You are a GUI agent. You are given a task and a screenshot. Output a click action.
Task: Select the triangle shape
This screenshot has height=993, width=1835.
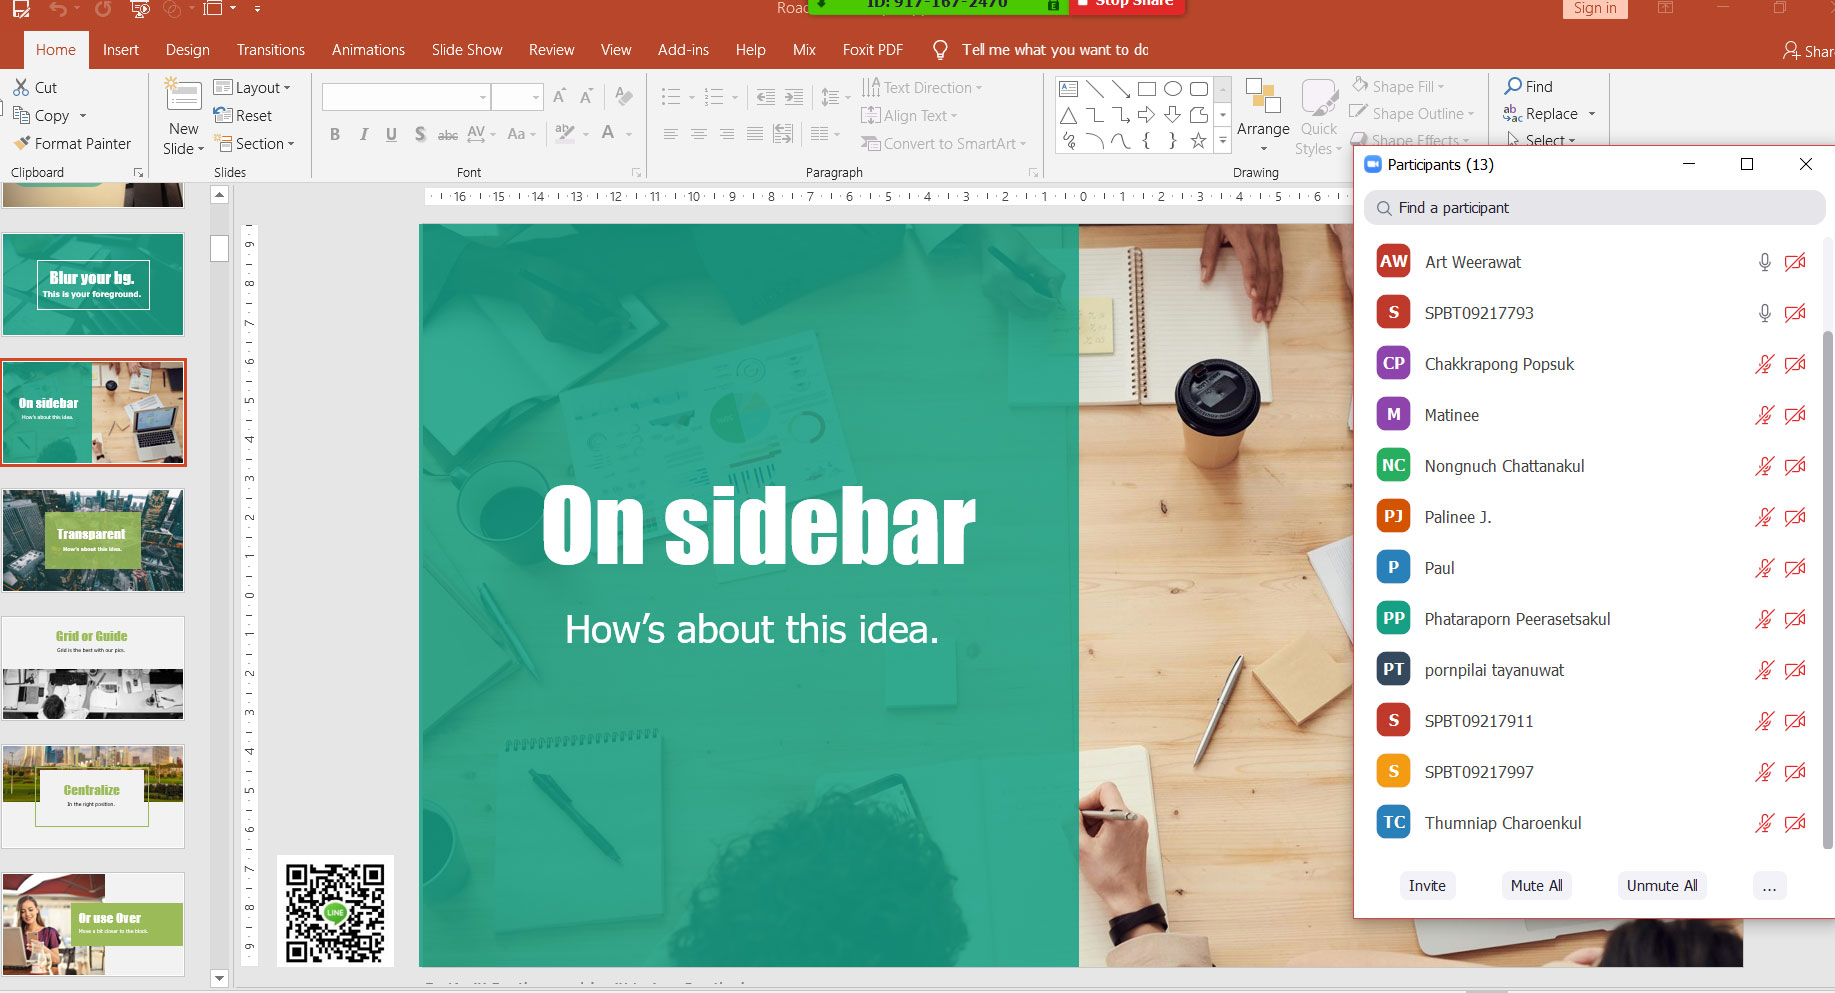[x=1069, y=115]
